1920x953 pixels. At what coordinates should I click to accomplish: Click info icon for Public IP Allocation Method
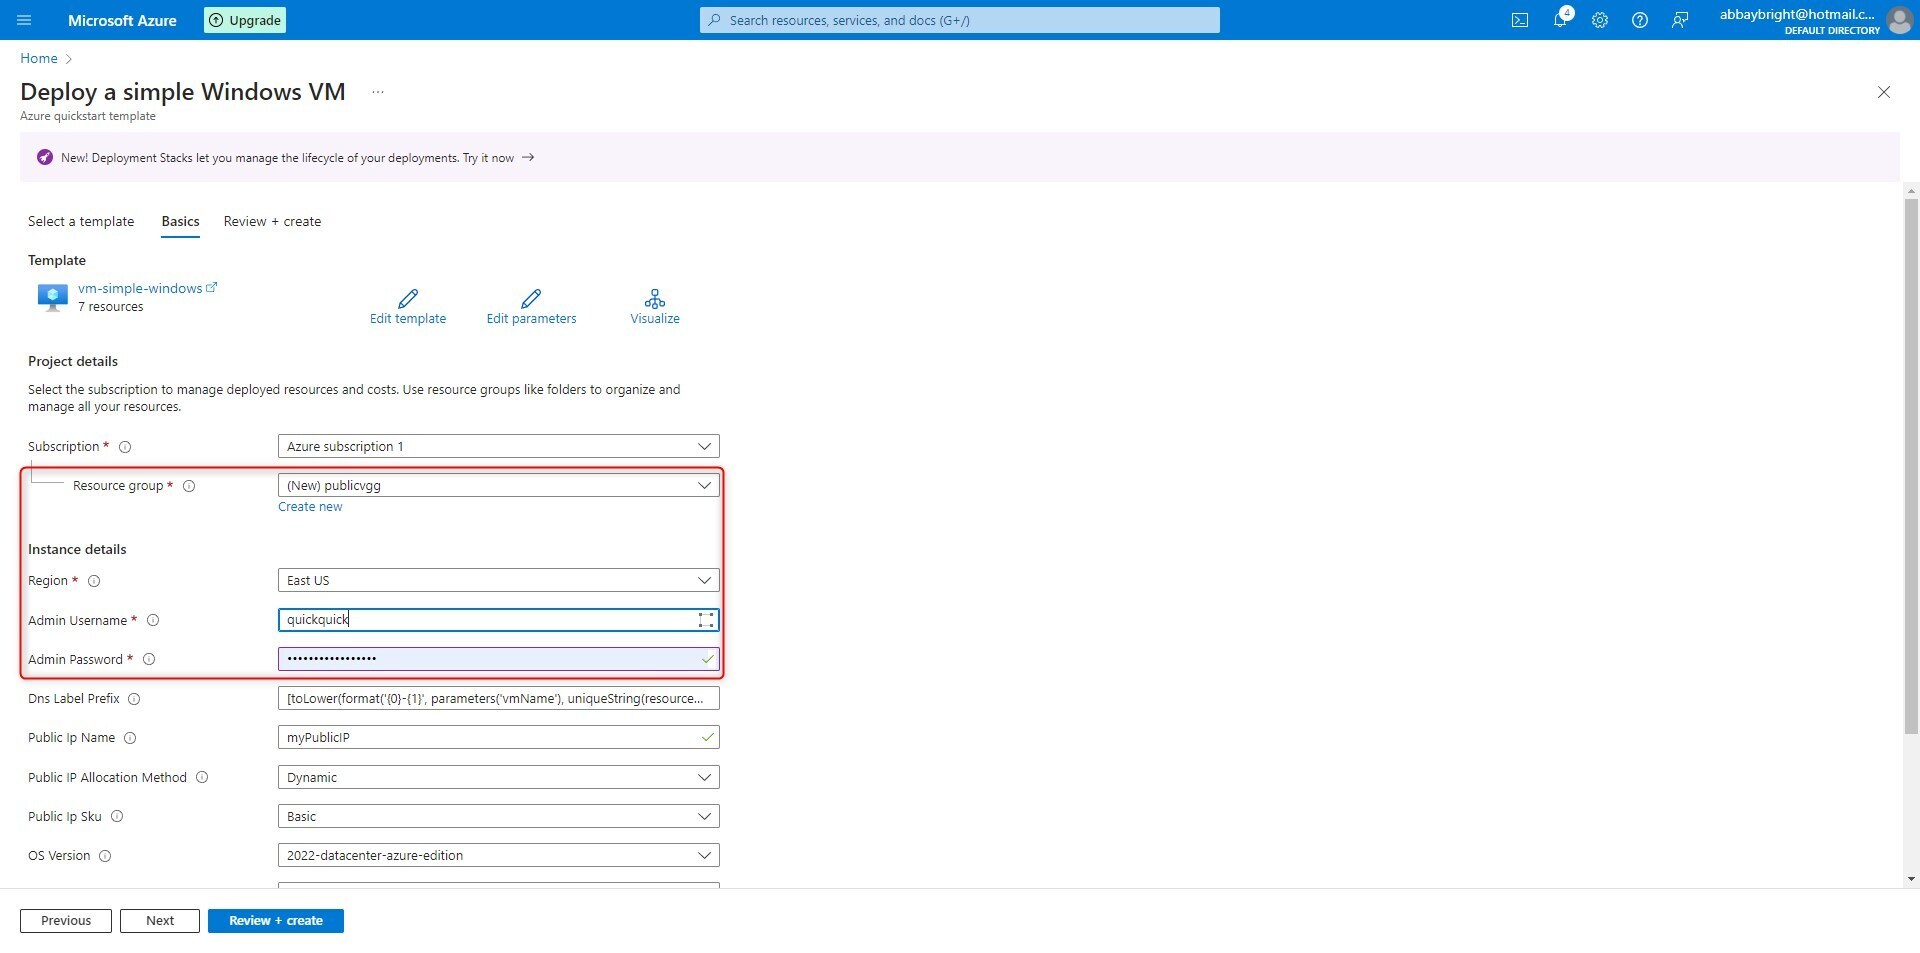click(x=202, y=777)
